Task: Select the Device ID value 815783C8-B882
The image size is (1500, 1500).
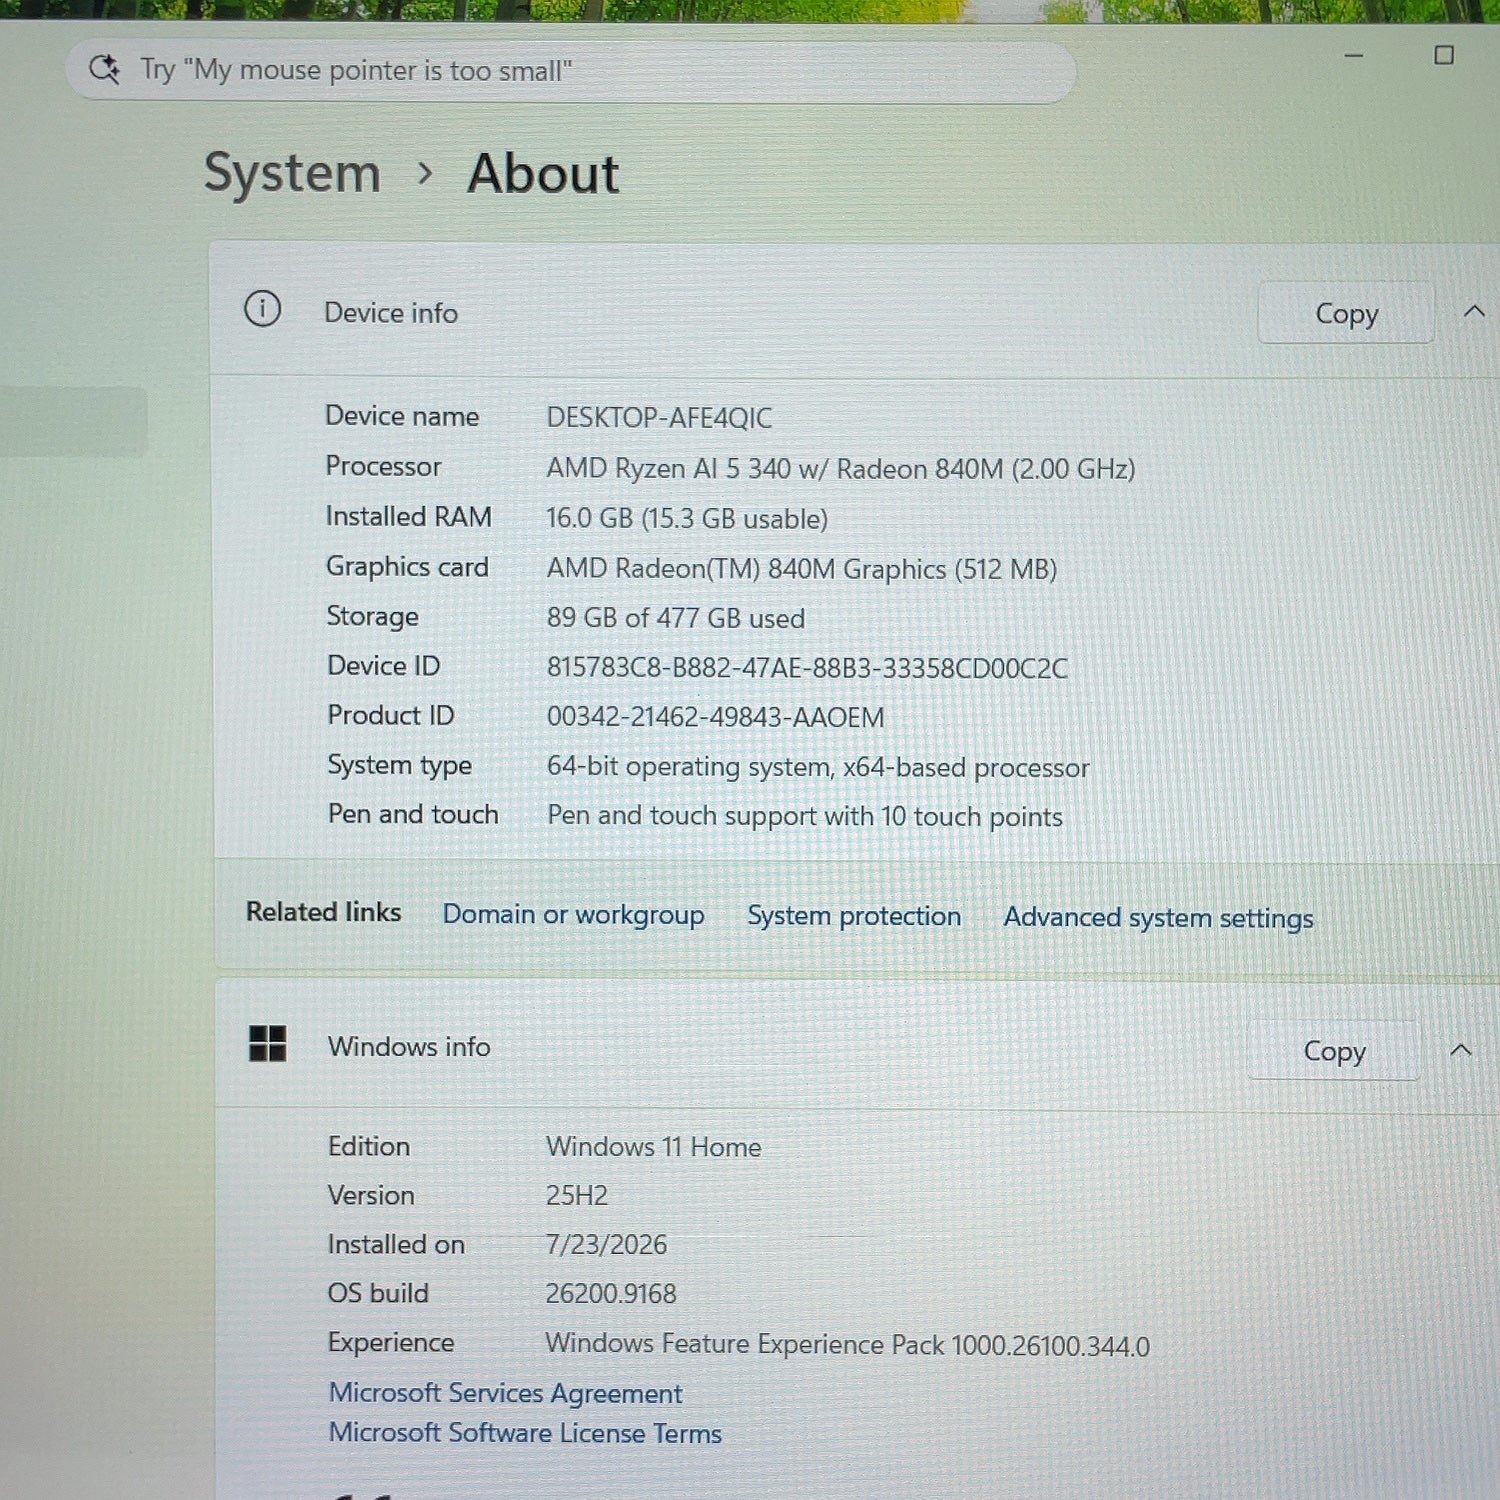Action: [x=807, y=668]
